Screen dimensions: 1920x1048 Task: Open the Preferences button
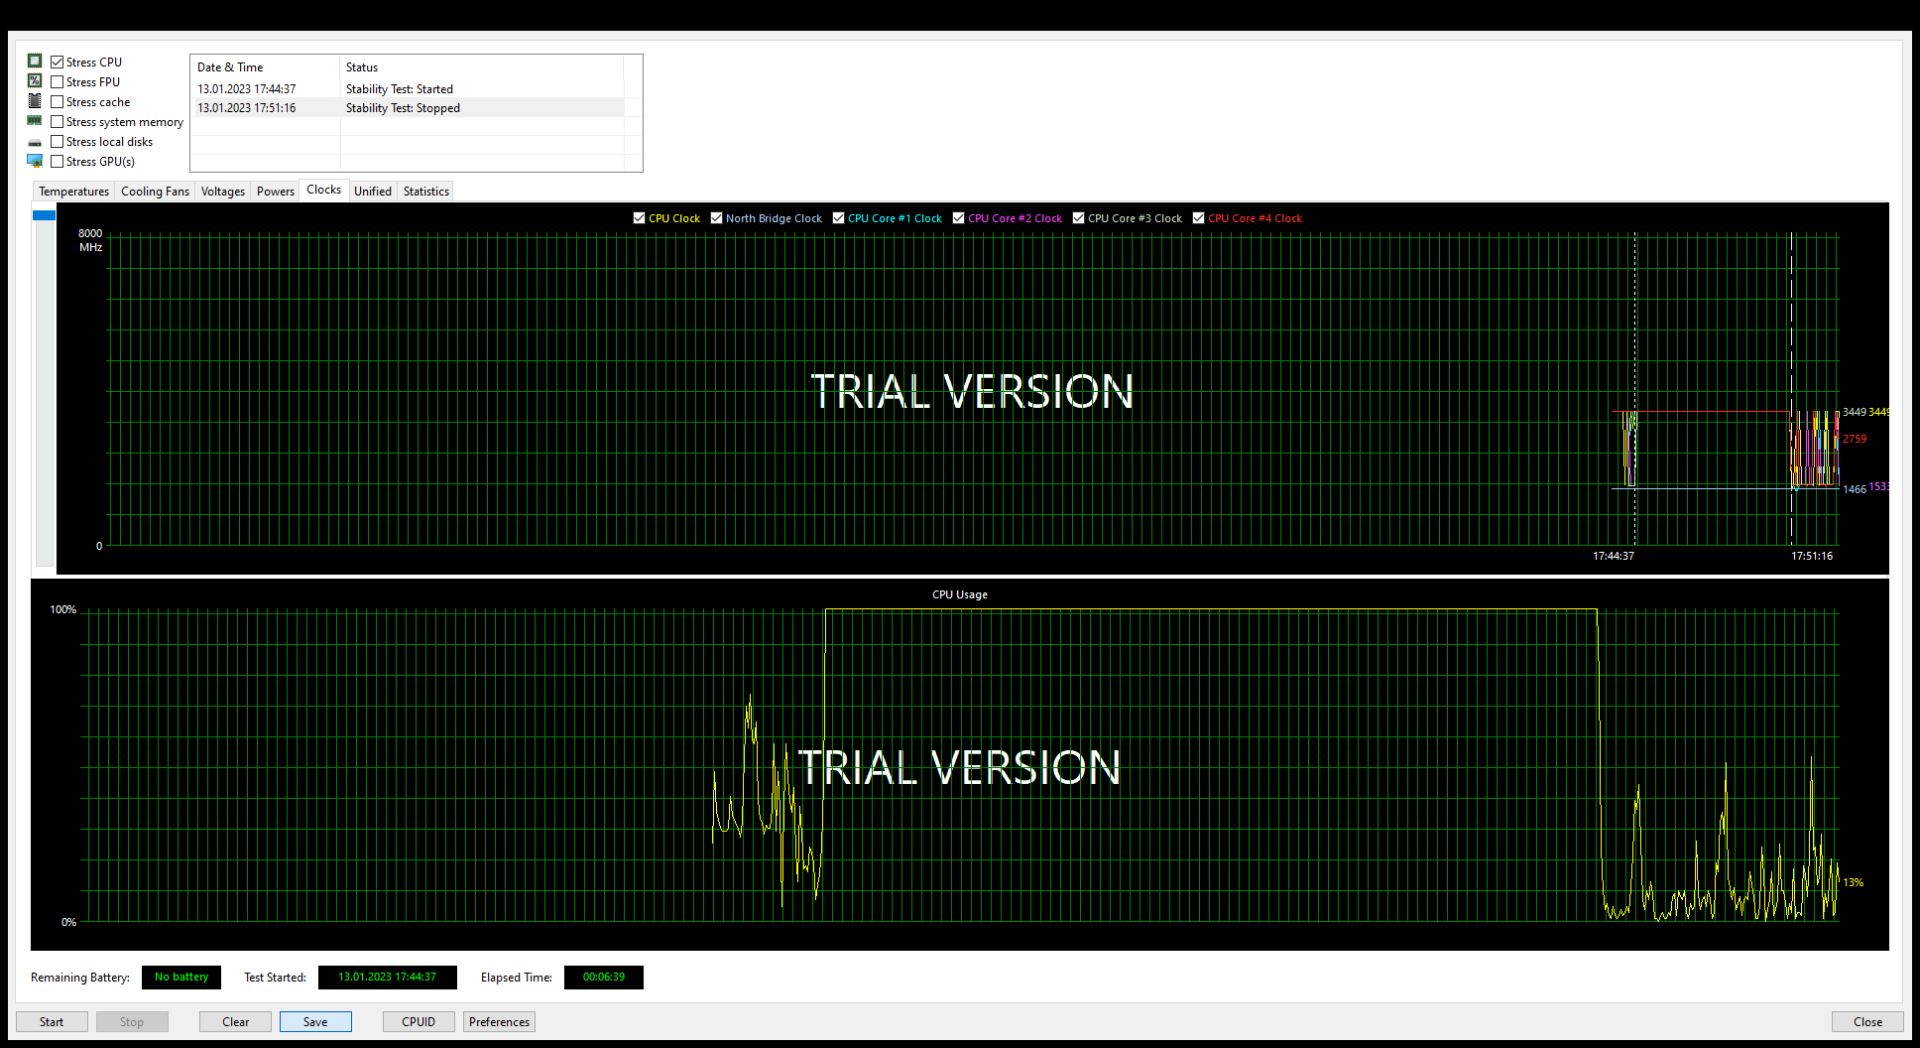tap(499, 1022)
